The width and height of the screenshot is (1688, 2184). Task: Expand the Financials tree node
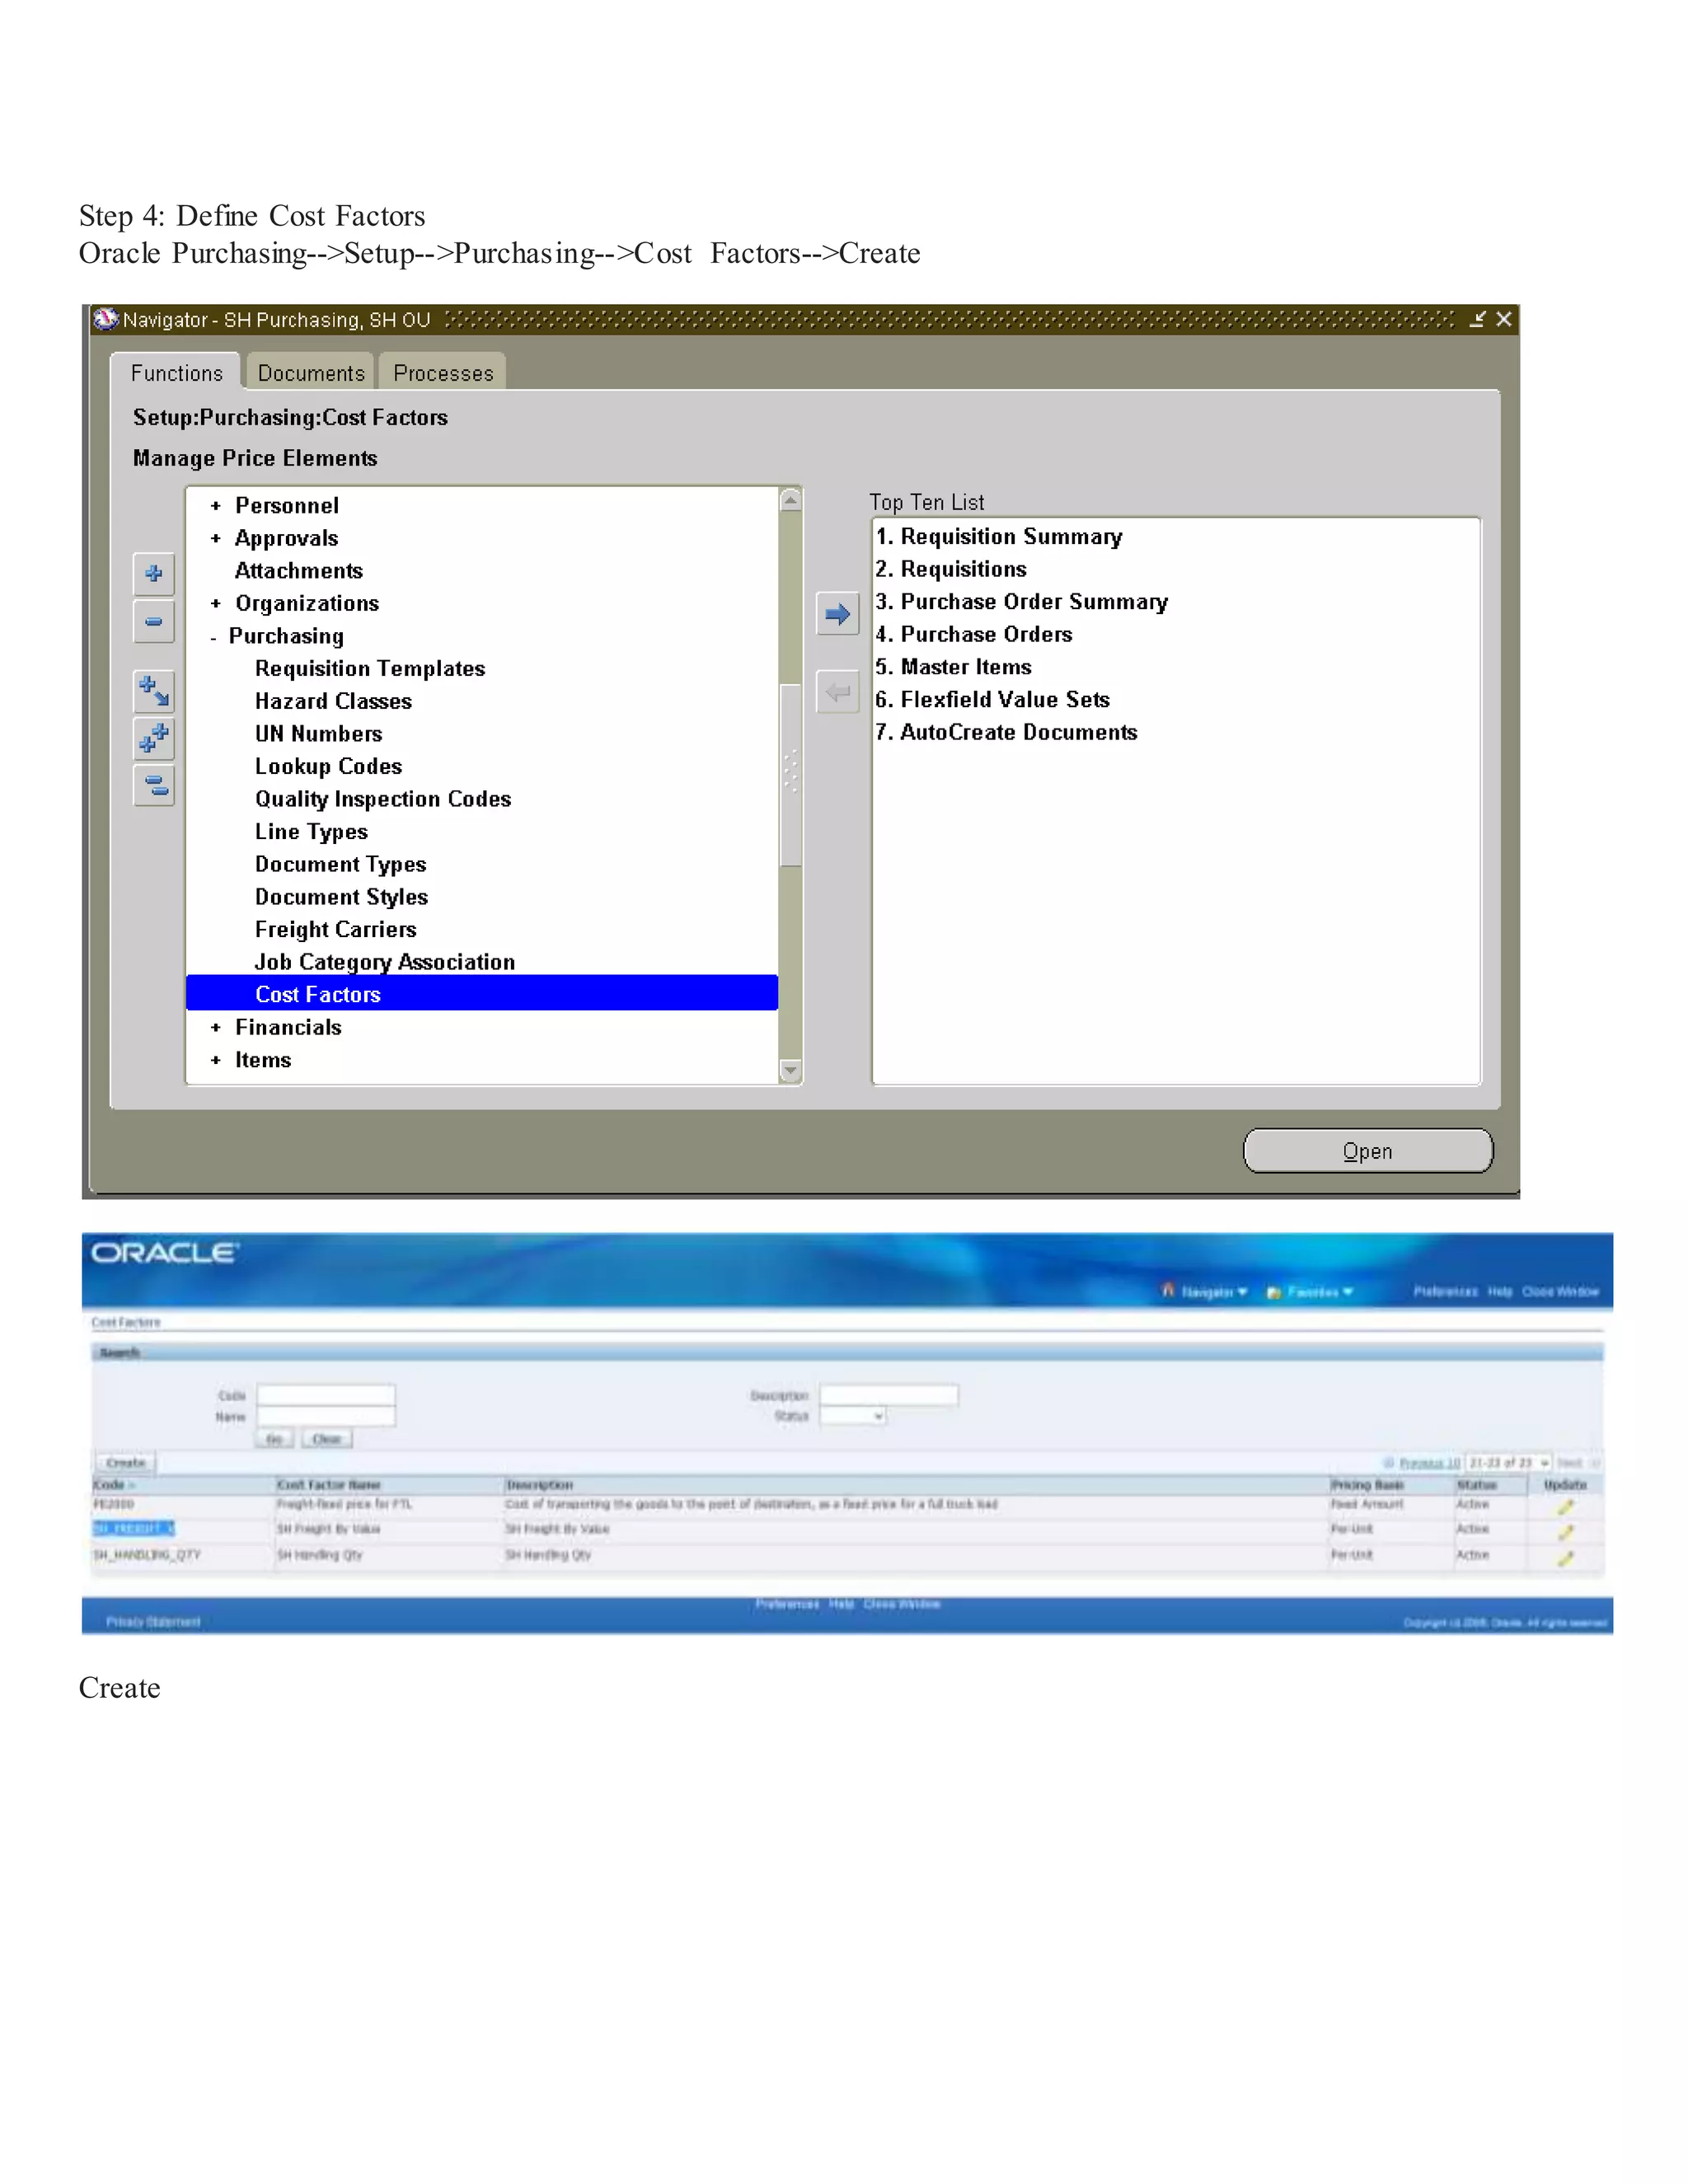216,1028
